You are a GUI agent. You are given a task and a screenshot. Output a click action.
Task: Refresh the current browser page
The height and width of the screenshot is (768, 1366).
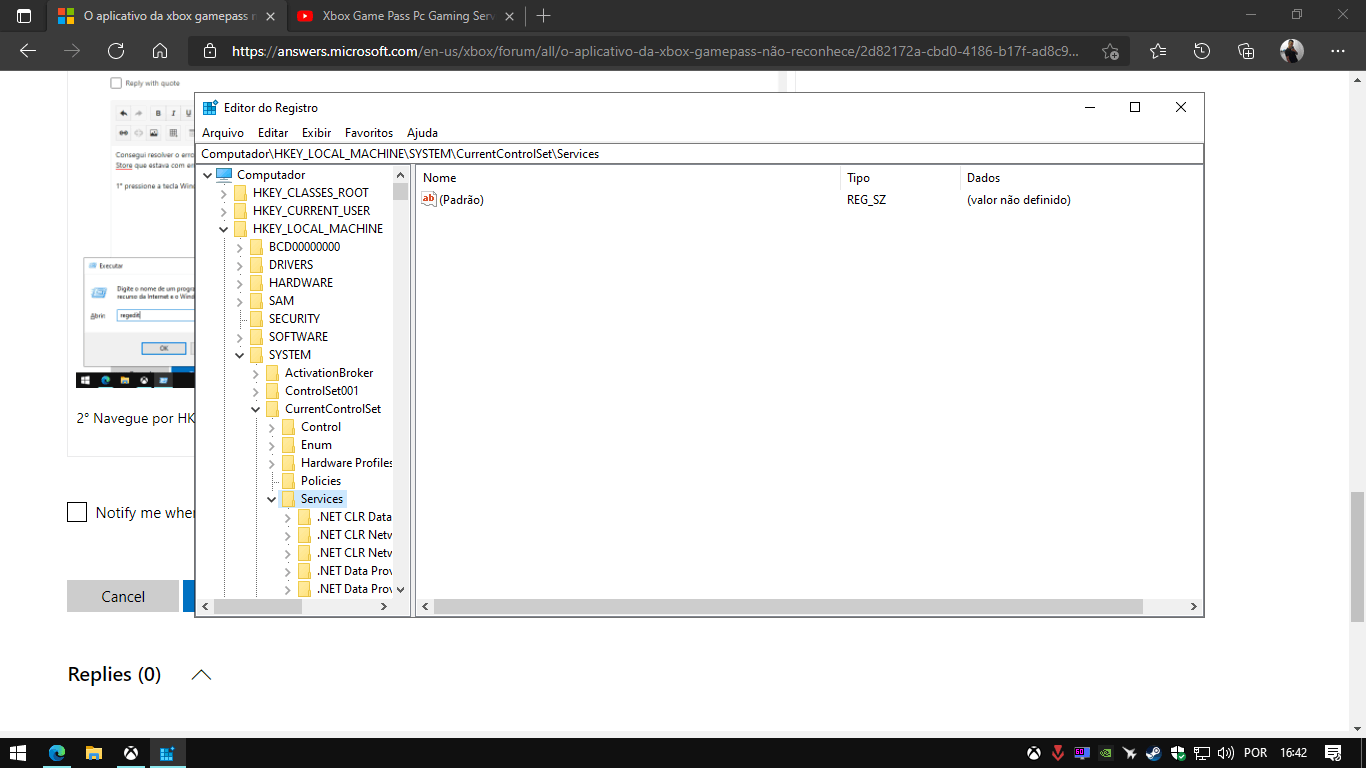pos(116,51)
